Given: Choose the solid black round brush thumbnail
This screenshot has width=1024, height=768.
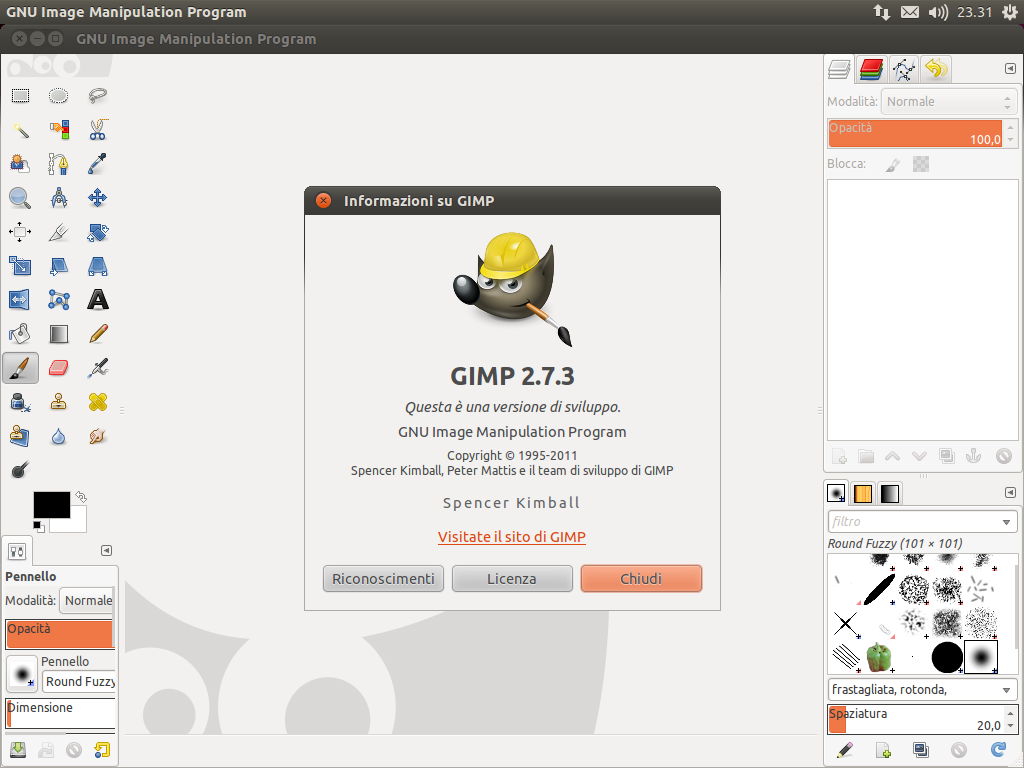Looking at the screenshot, I should coord(947,657).
